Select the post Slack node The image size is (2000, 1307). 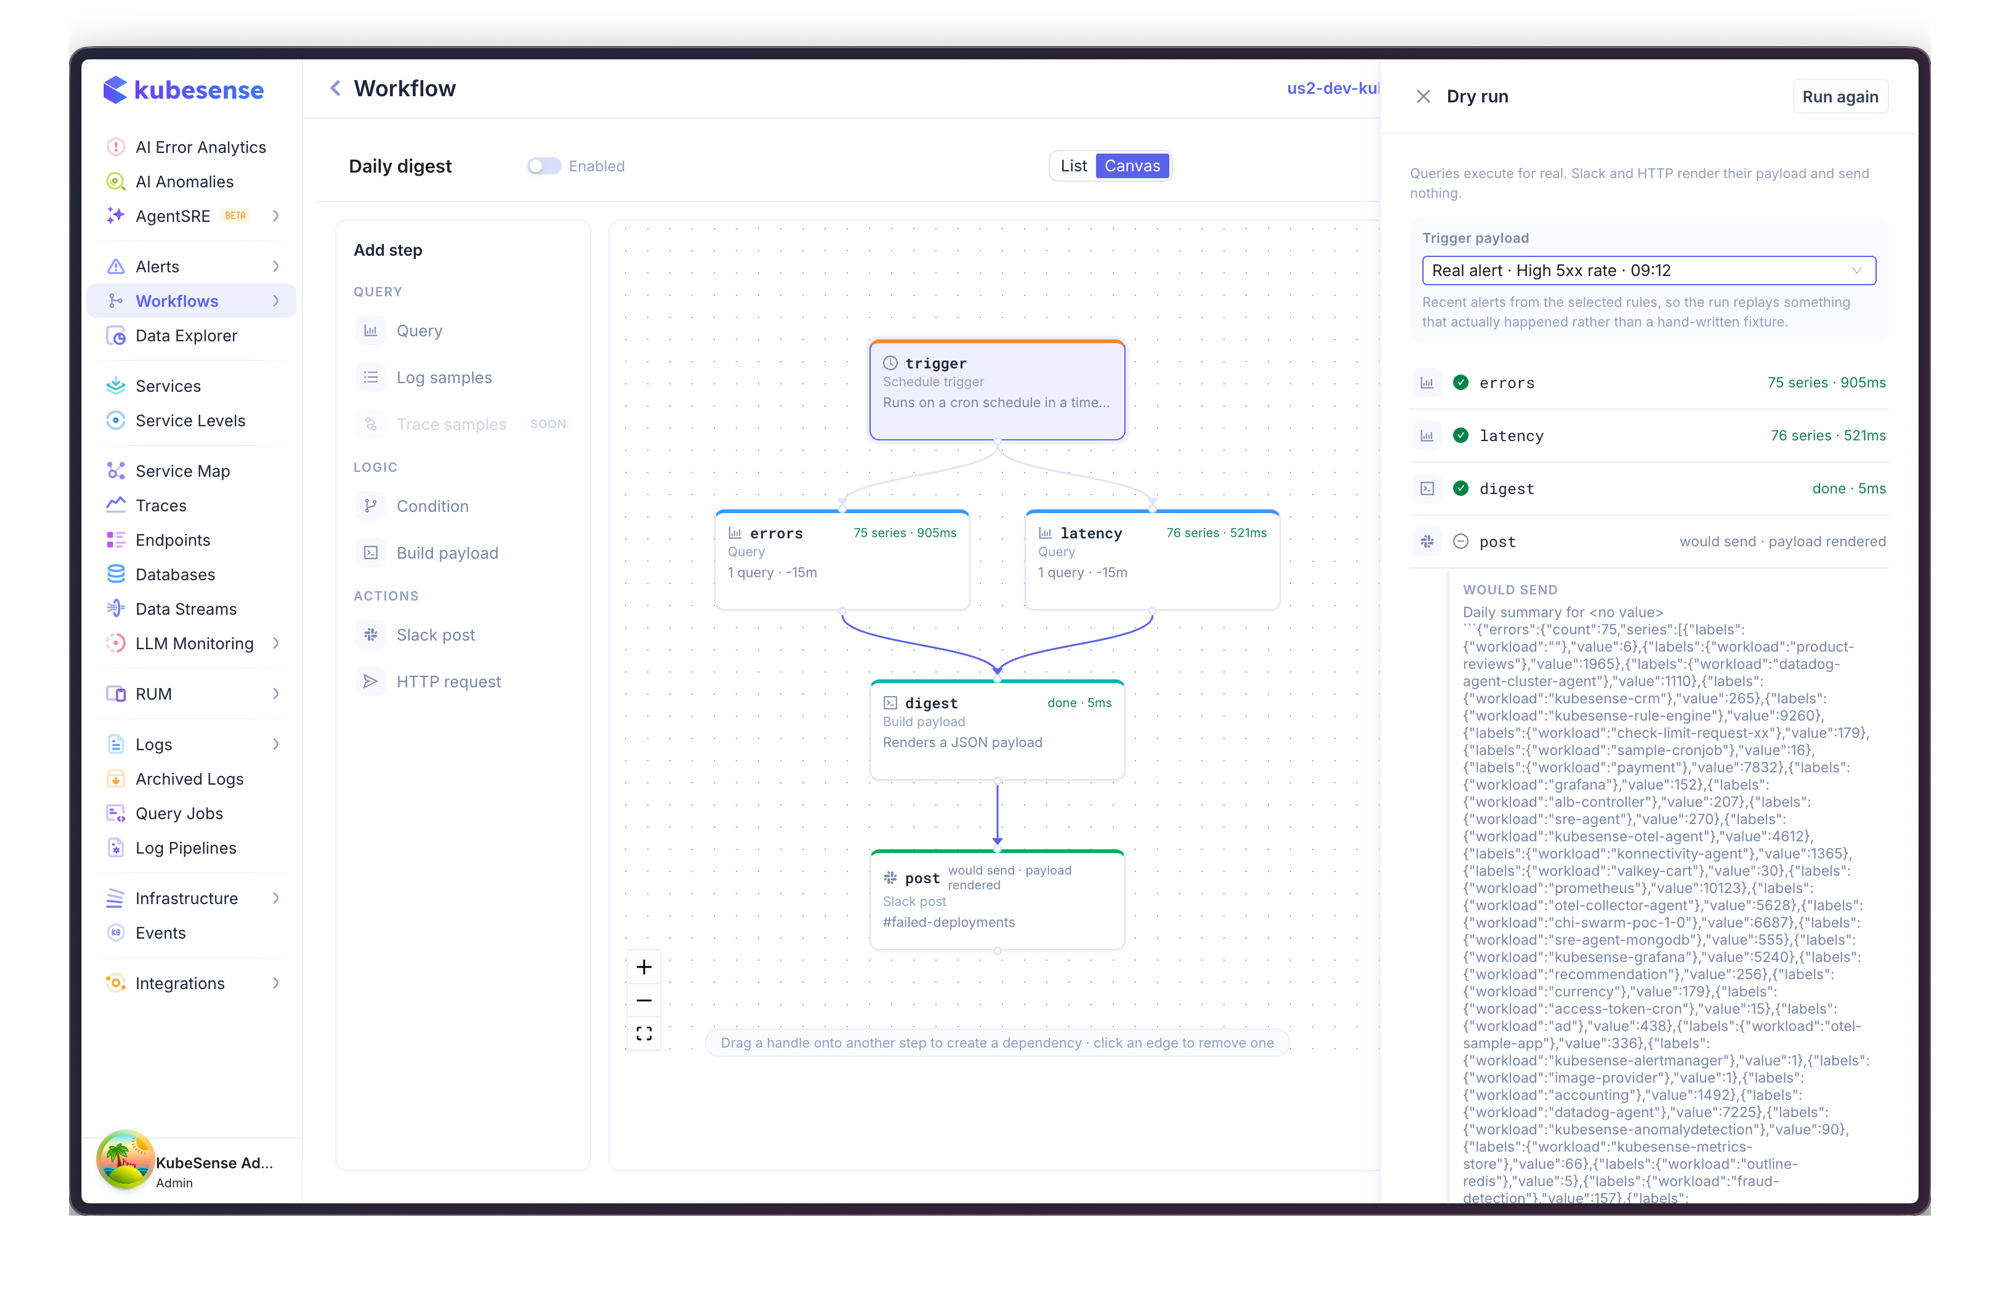(997, 900)
